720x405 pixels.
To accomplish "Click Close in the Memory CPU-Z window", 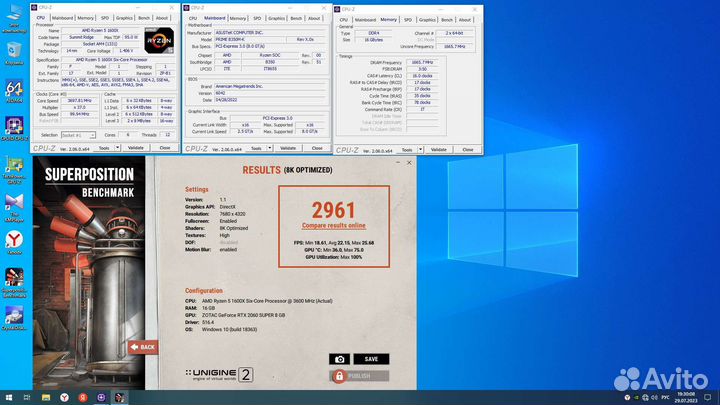I will tap(467, 150).
